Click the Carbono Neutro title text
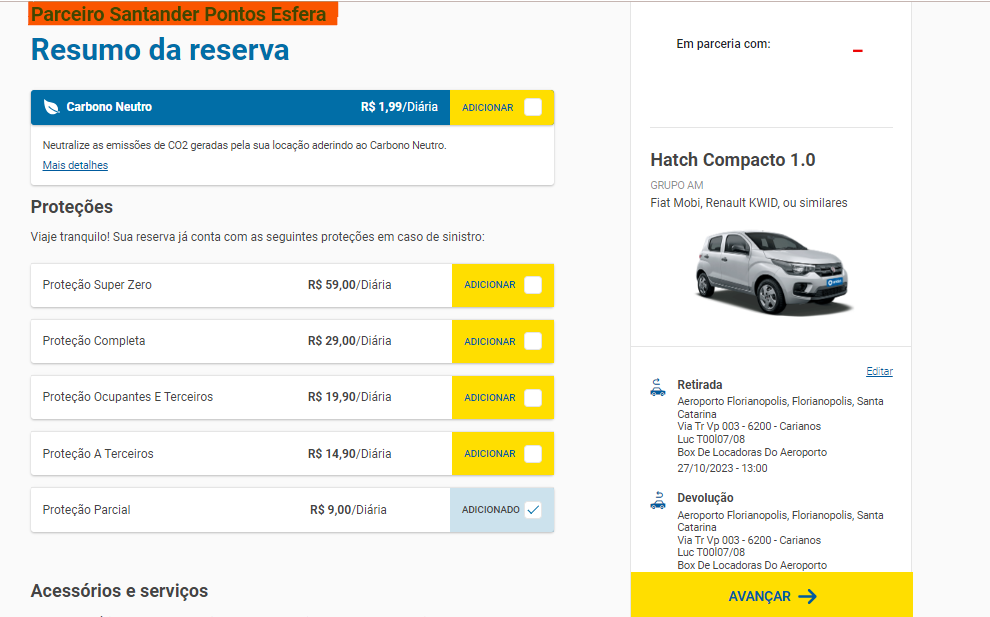The height and width of the screenshot is (617, 990). (109, 107)
